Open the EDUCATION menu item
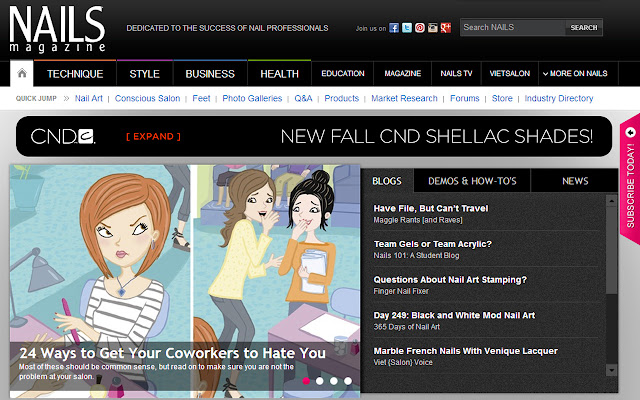 click(343, 73)
